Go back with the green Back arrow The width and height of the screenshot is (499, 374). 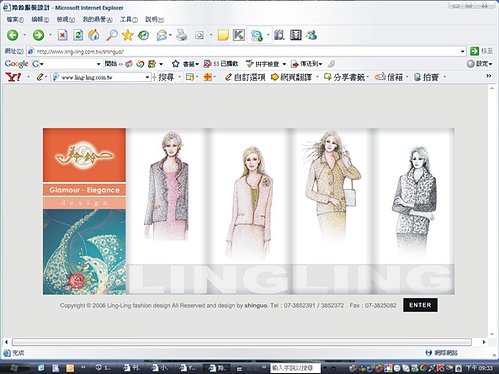(x=13, y=35)
